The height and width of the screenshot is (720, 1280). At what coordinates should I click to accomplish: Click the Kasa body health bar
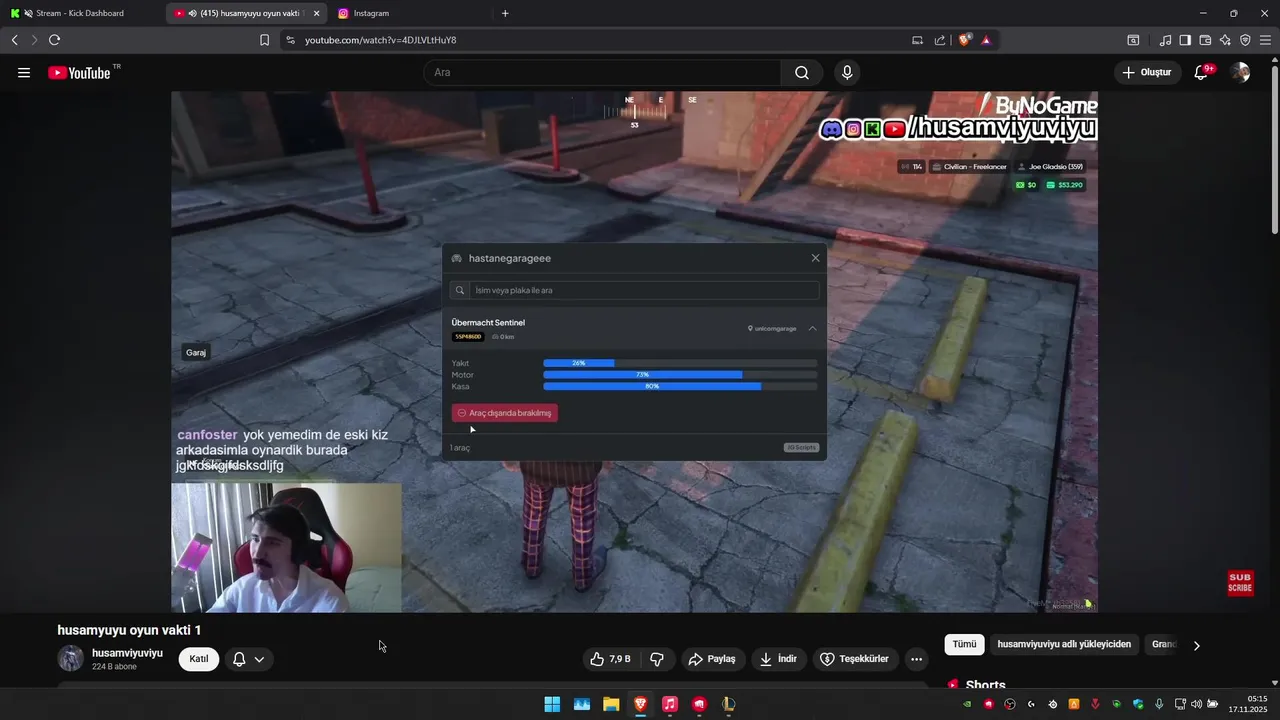(x=680, y=386)
